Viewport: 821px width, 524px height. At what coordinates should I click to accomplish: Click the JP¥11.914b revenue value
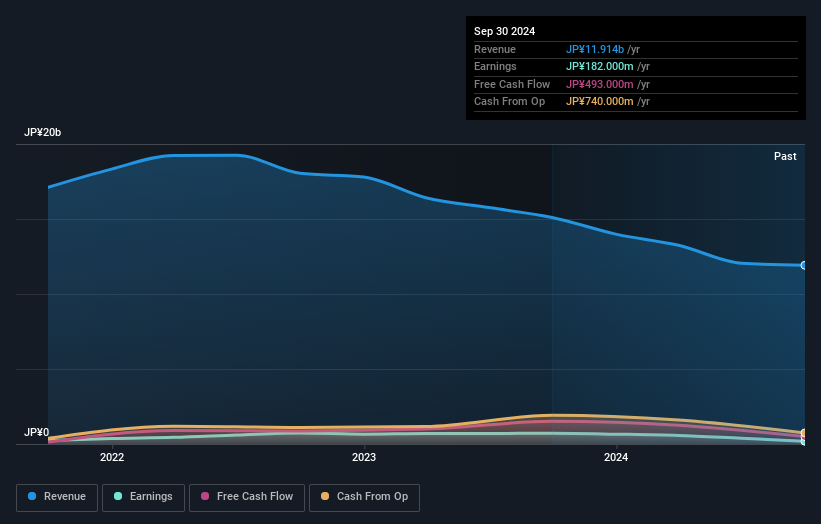595,49
